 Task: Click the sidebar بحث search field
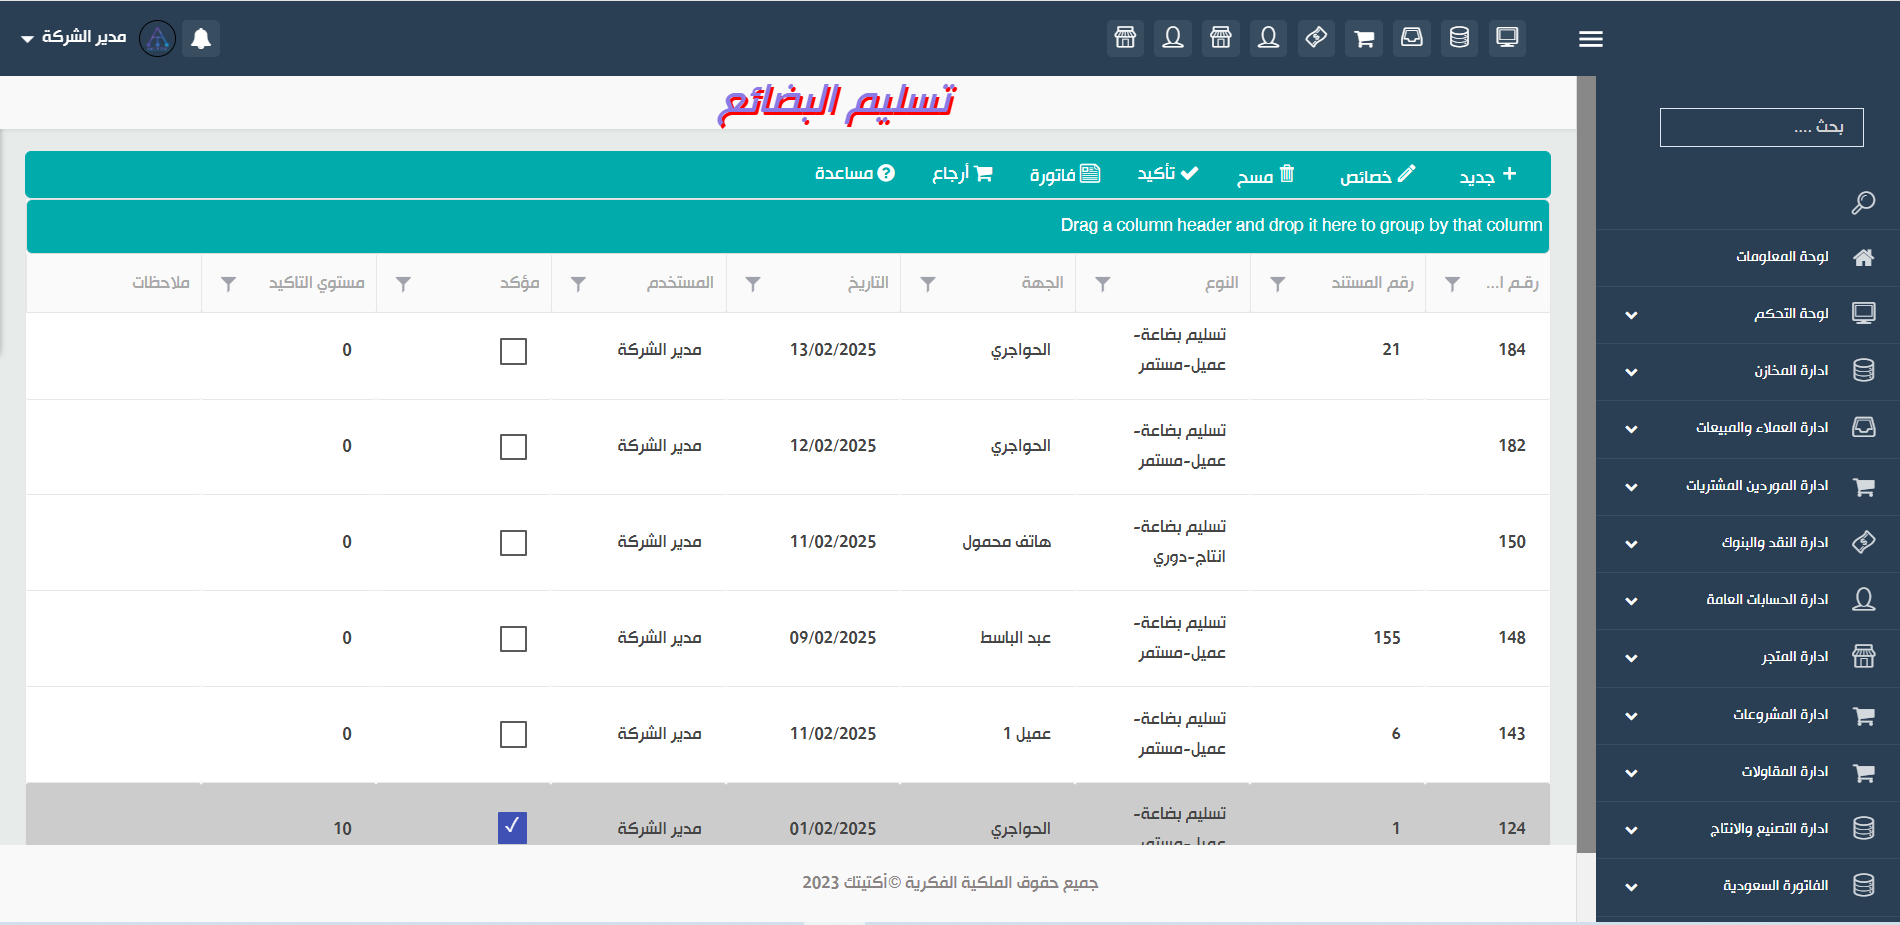click(x=1761, y=127)
